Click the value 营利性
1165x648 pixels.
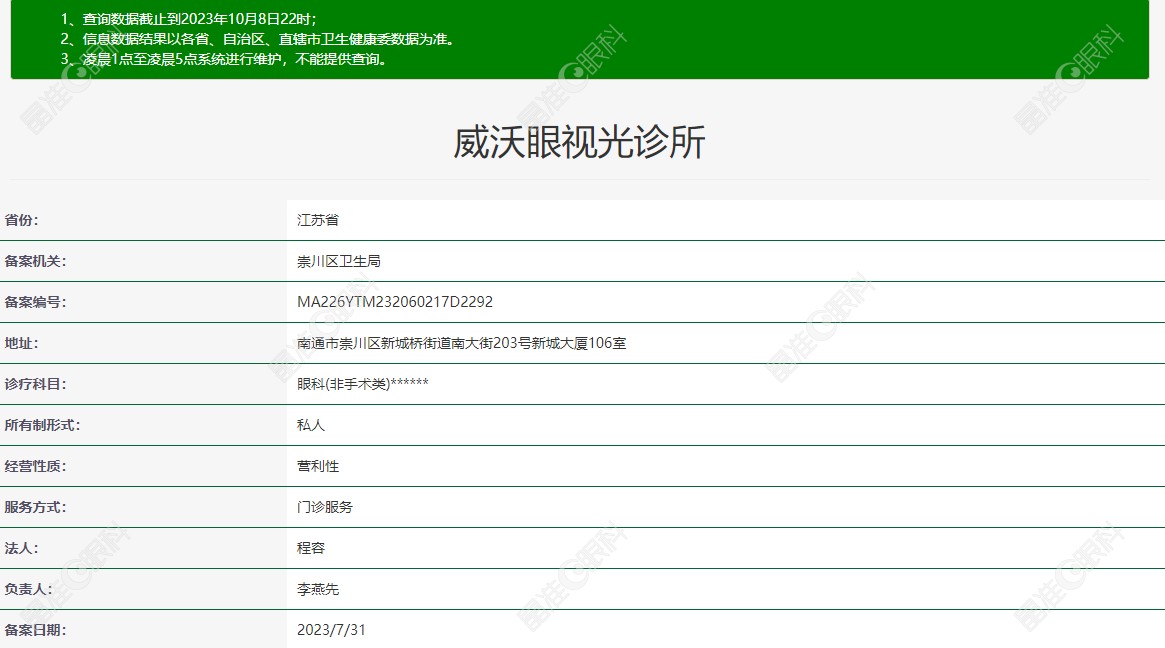tap(318, 466)
